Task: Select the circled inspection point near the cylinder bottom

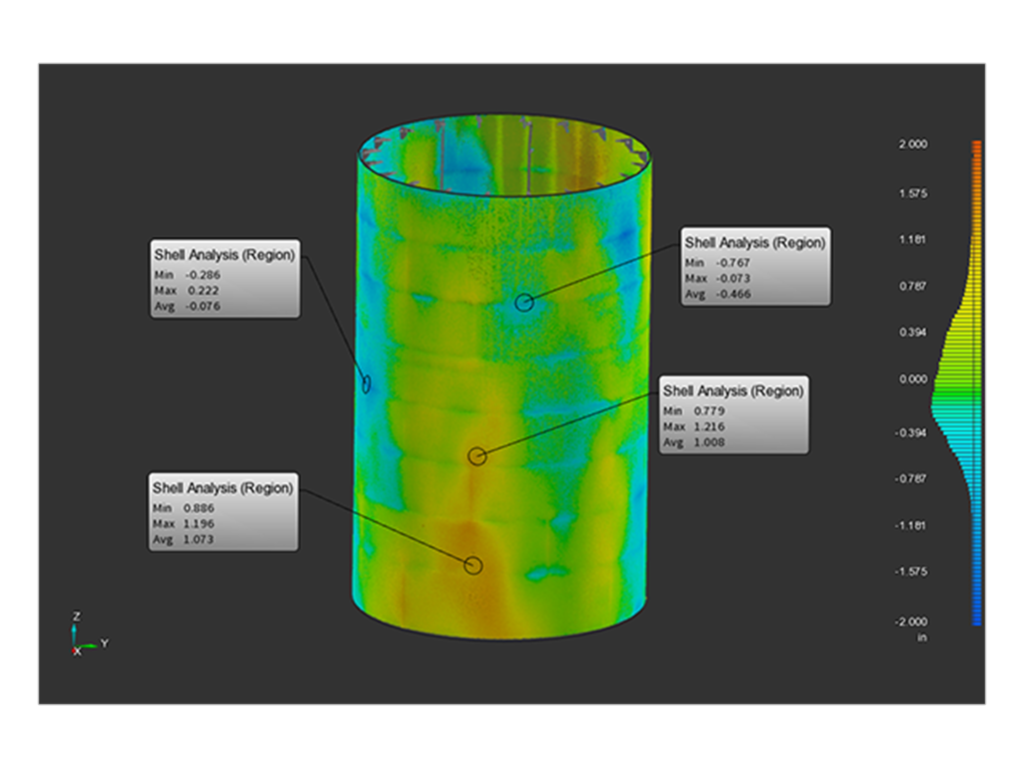Action: coord(473,566)
